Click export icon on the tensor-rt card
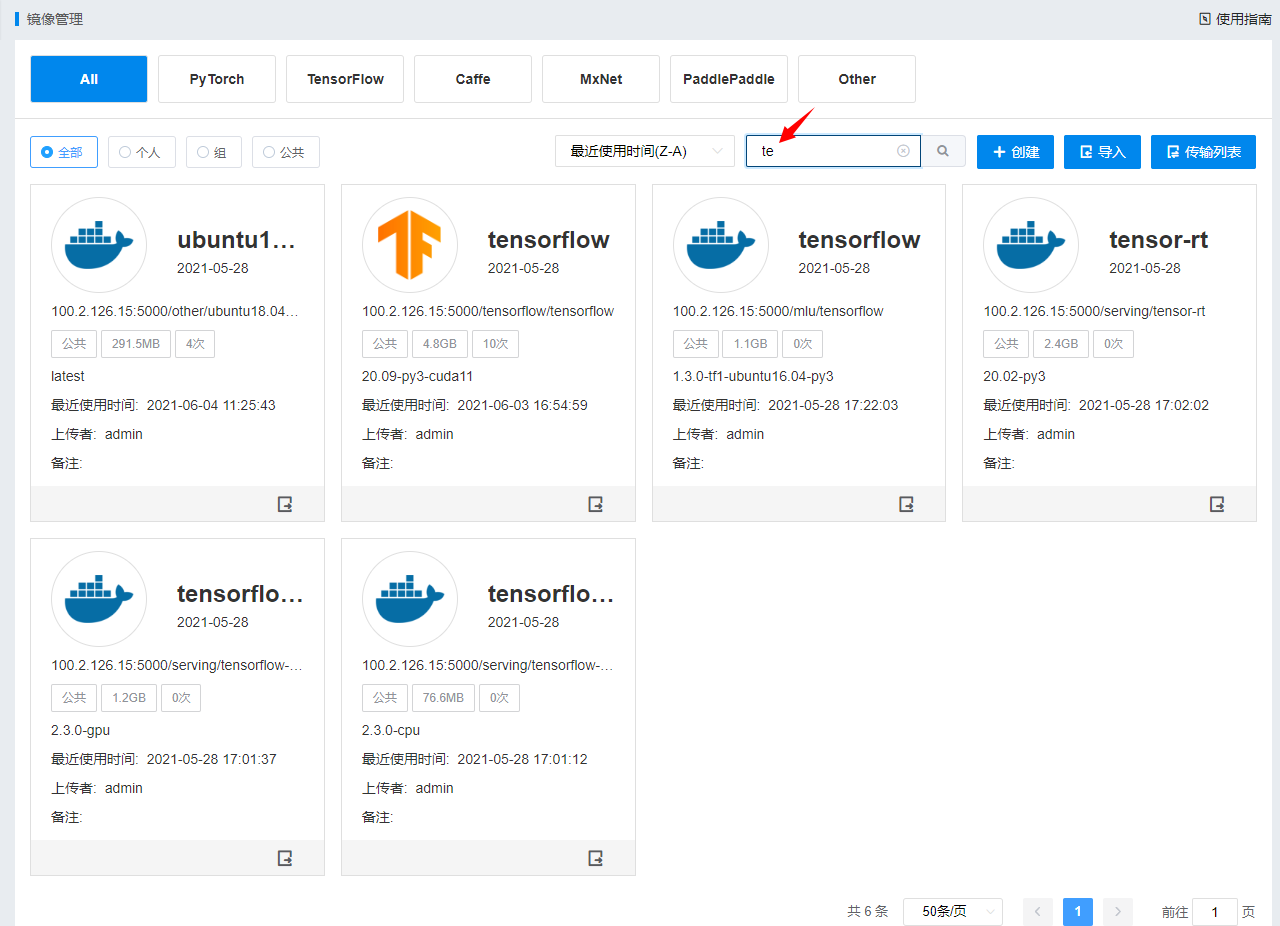Viewport: 1280px width, 926px height. (x=1217, y=504)
